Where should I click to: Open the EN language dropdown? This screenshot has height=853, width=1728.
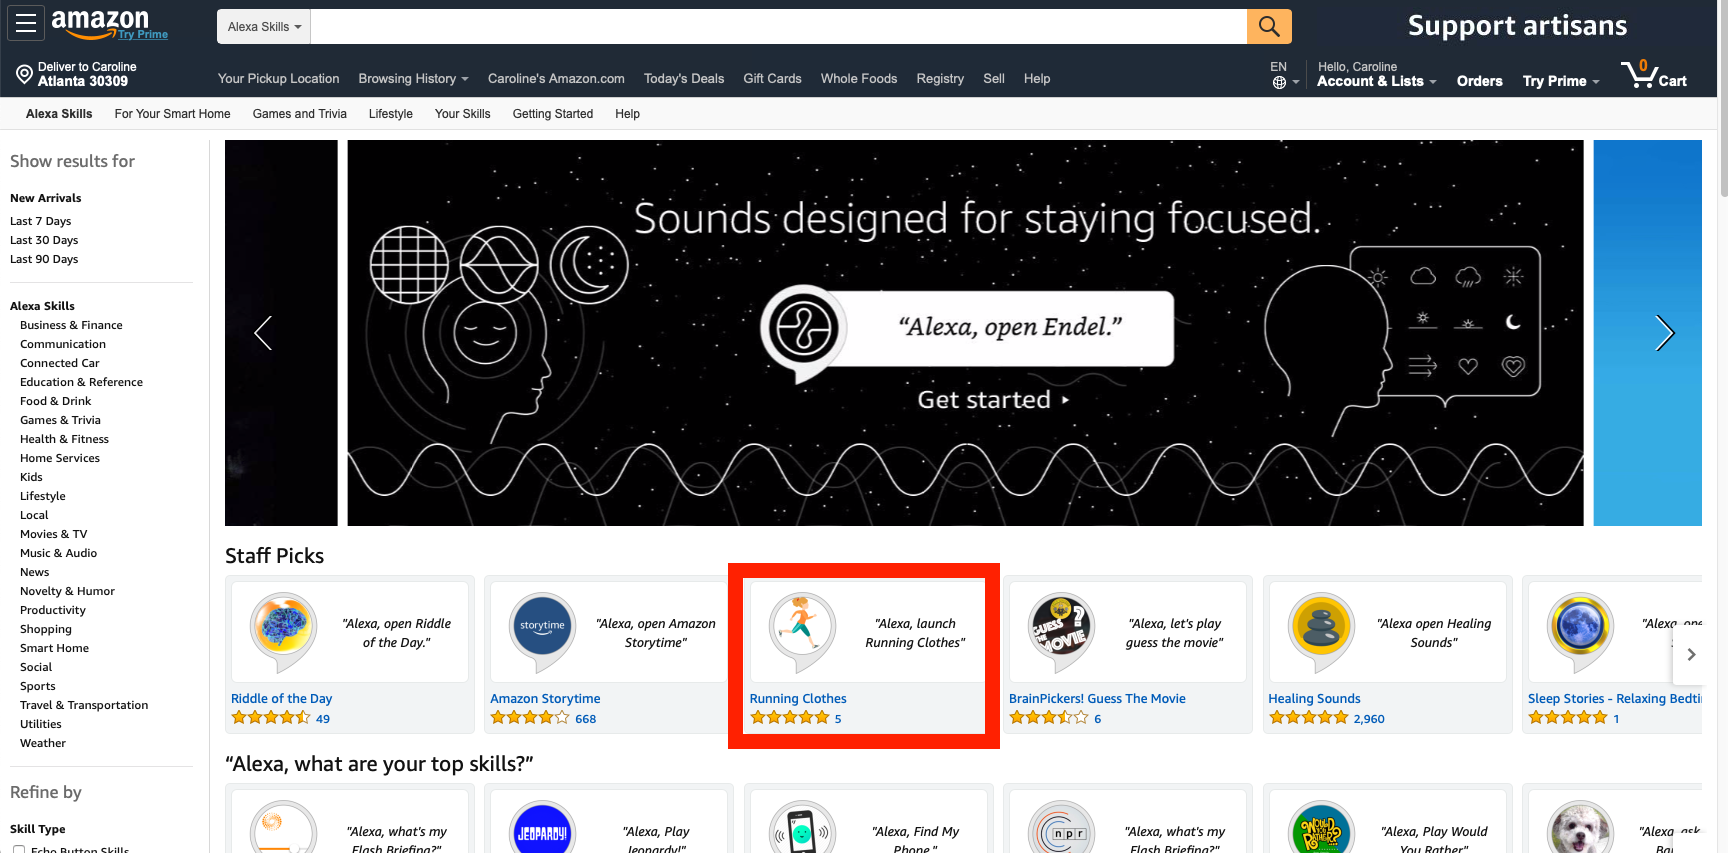1284,74
